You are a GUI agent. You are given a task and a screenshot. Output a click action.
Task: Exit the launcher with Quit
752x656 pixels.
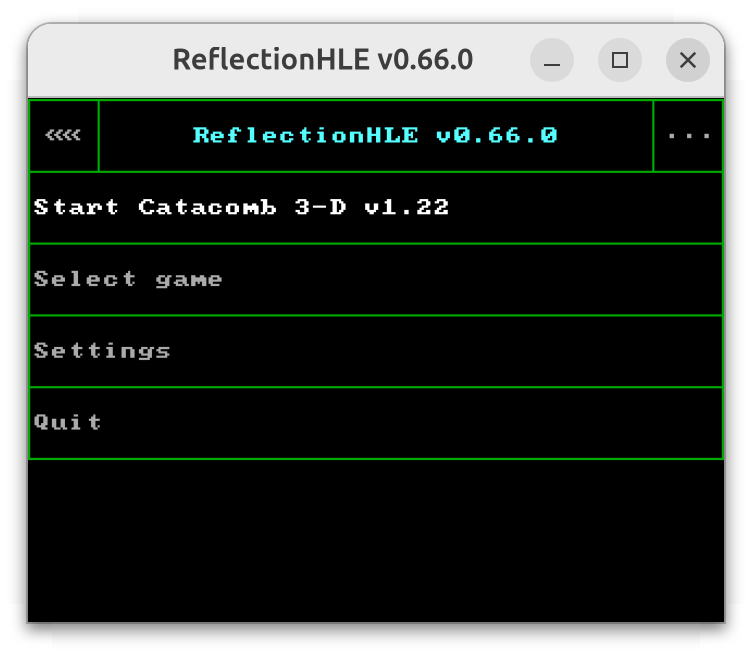click(376, 423)
